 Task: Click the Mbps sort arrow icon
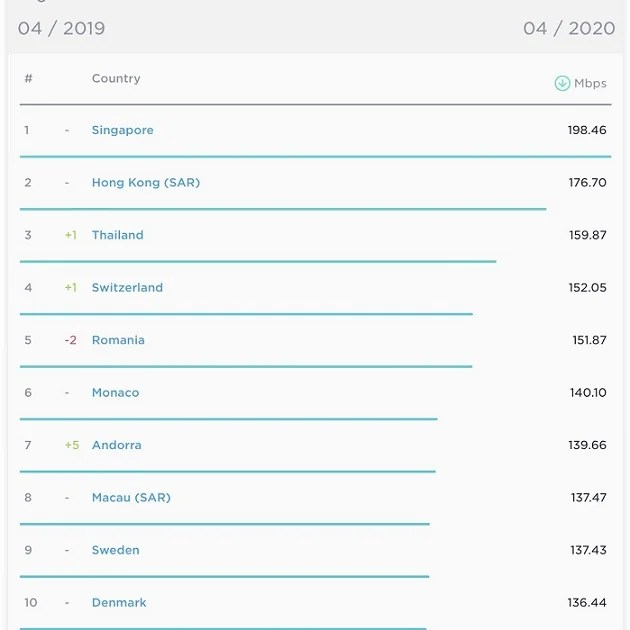click(x=562, y=83)
